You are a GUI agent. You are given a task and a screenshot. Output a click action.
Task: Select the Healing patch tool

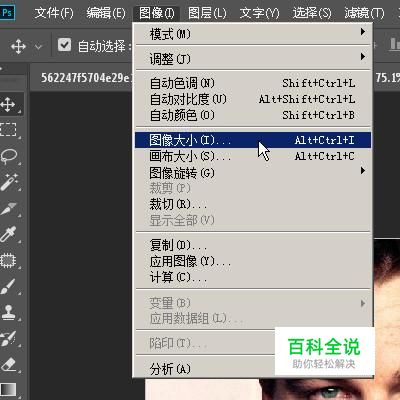click(9, 260)
